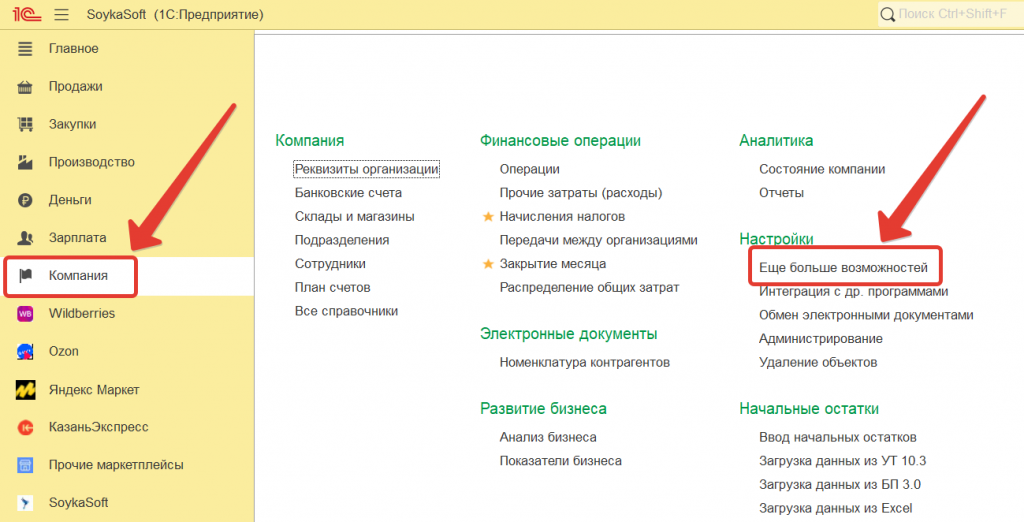Open Ввод начальных остатков link
The height and width of the screenshot is (522, 1024).
click(x=837, y=438)
